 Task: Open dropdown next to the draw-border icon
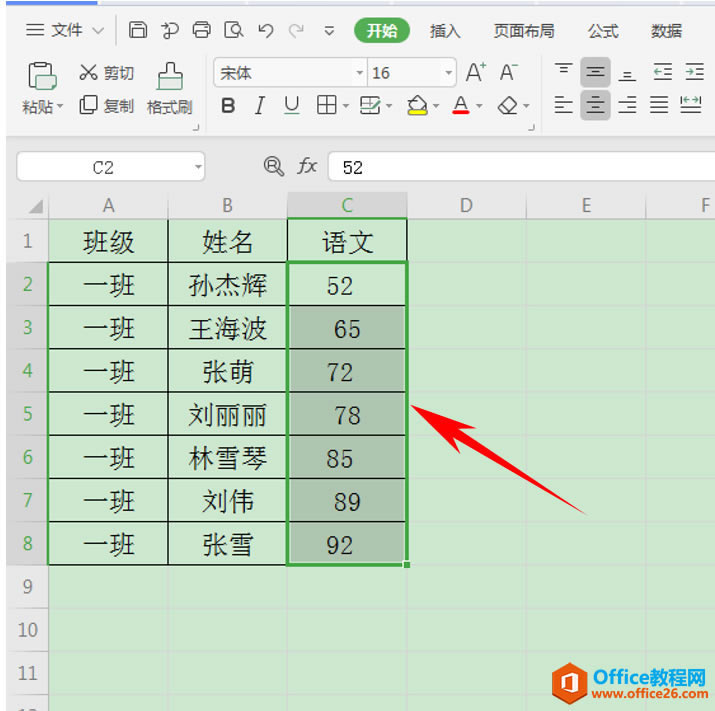tap(389, 106)
